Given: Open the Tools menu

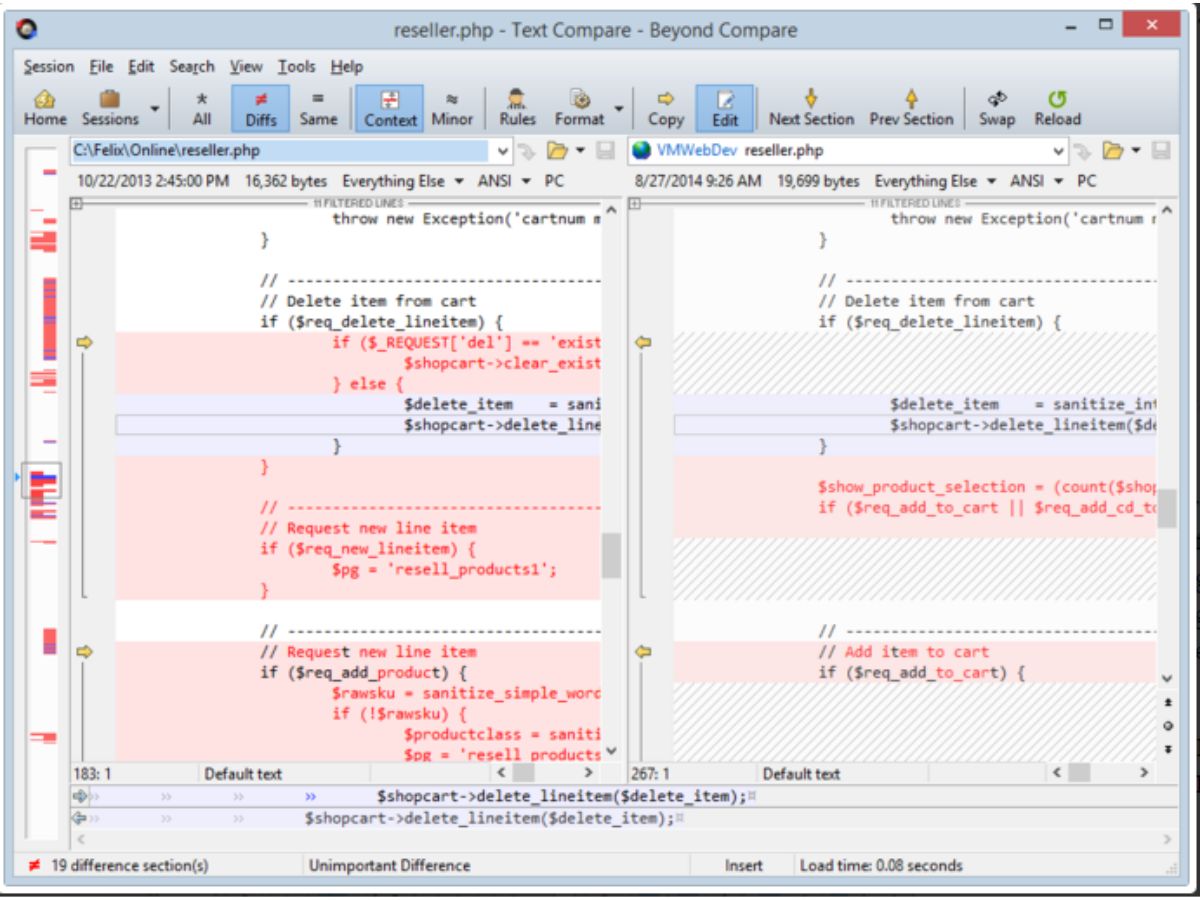Looking at the screenshot, I should pyautogui.click(x=297, y=67).
